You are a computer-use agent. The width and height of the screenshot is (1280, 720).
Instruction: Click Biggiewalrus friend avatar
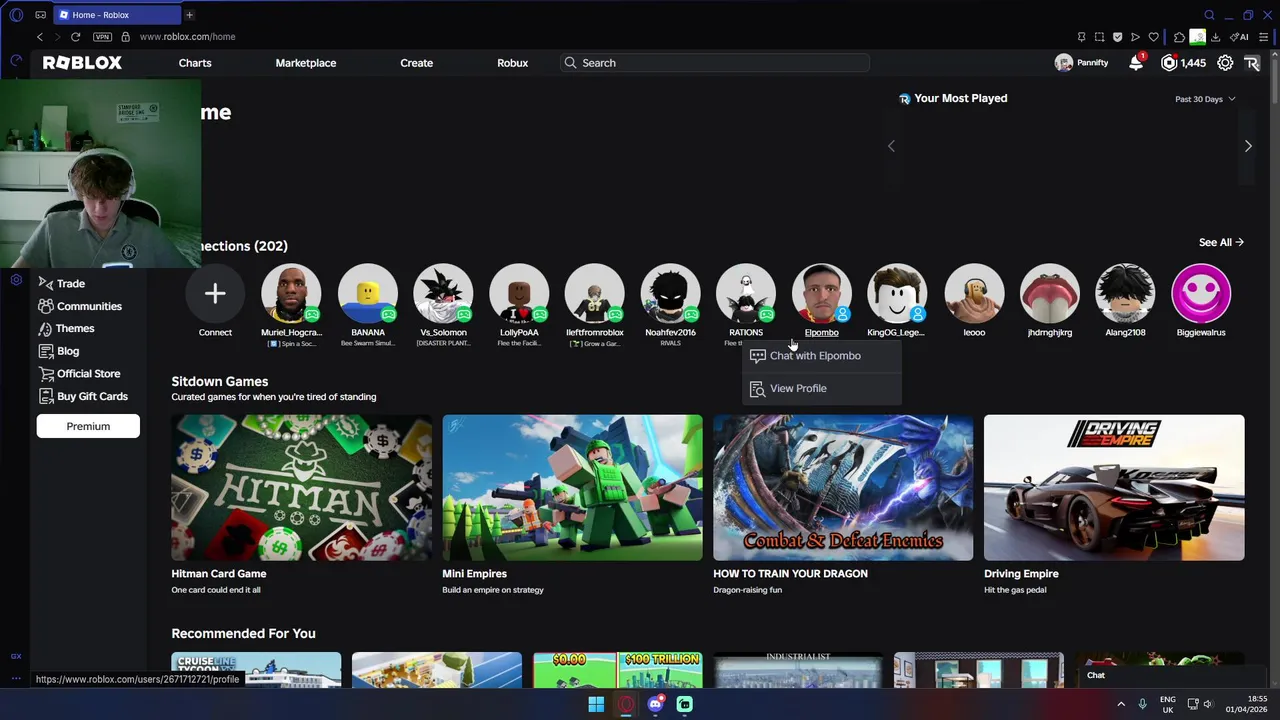pyautogui.click(x=1201, y=294)
